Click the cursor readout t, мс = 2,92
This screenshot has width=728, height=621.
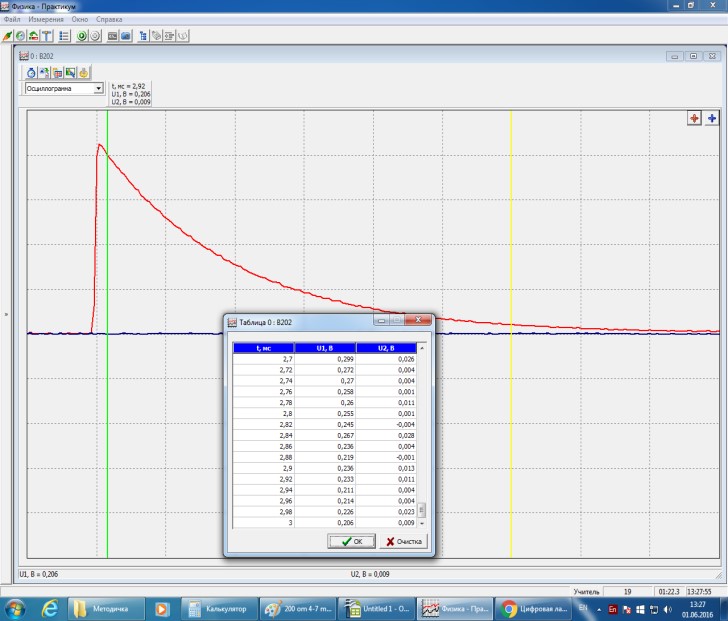coord(128,86)
